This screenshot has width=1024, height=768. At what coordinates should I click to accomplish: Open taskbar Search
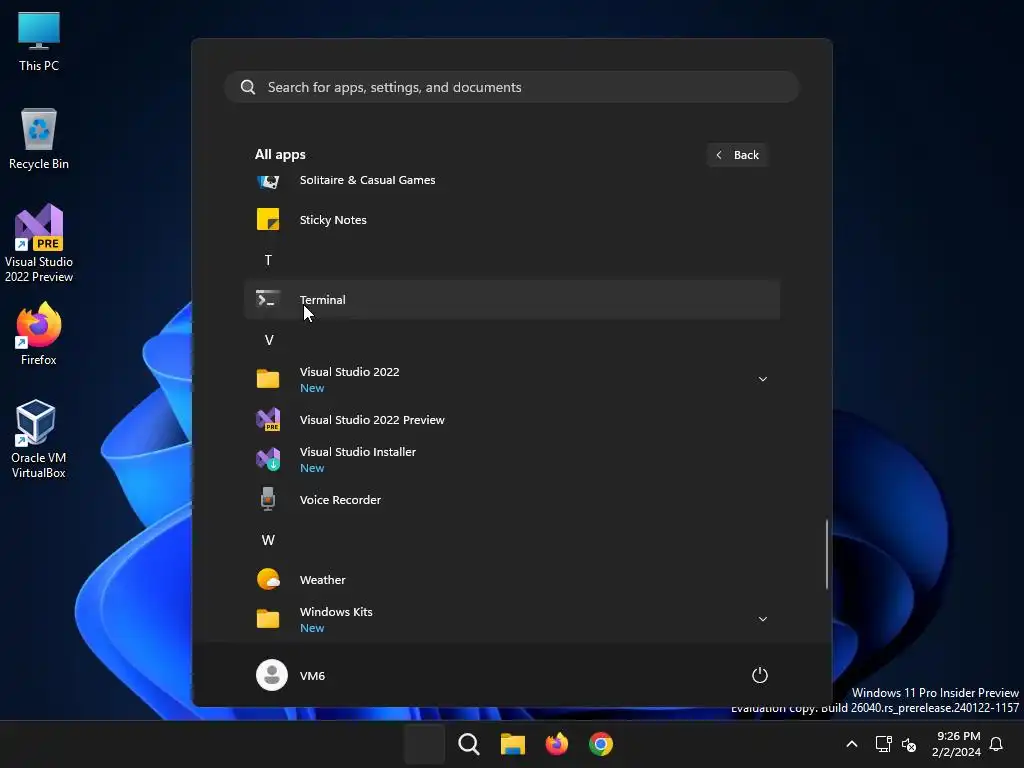[x=468, y=744]
